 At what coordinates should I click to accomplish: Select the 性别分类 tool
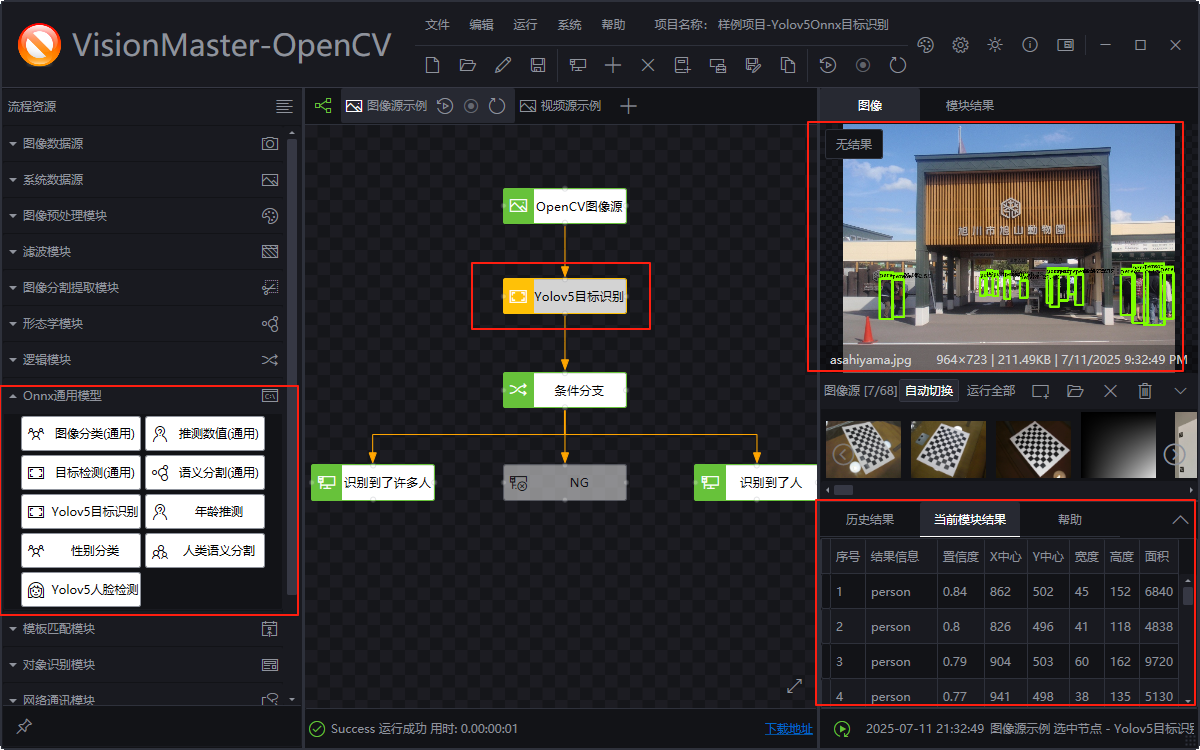click(80, 550)
